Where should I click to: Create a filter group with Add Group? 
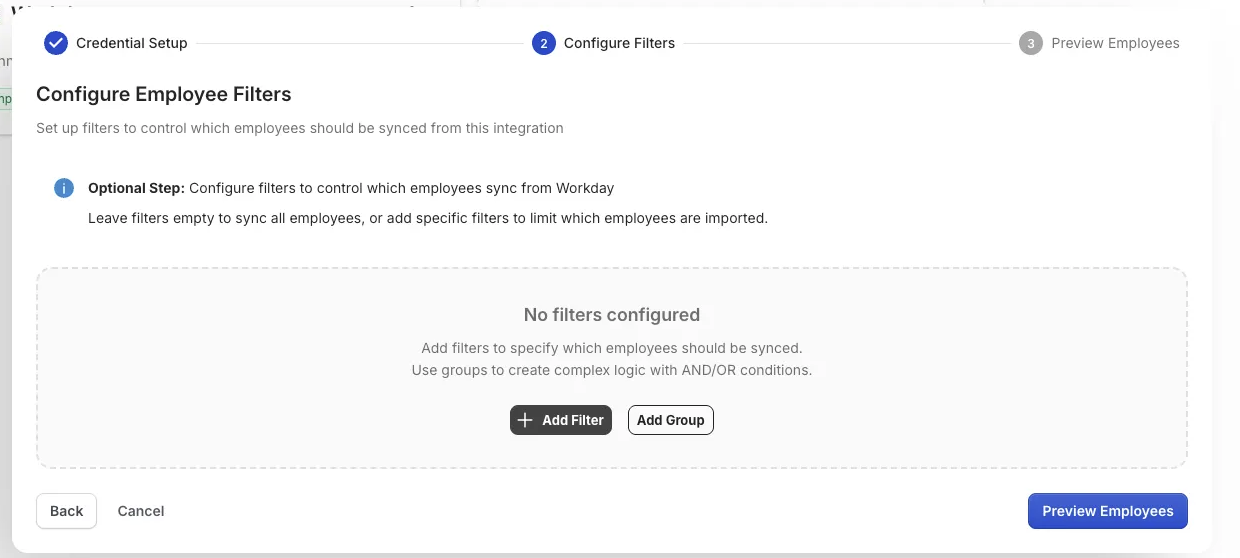click(x=671, y=420)
